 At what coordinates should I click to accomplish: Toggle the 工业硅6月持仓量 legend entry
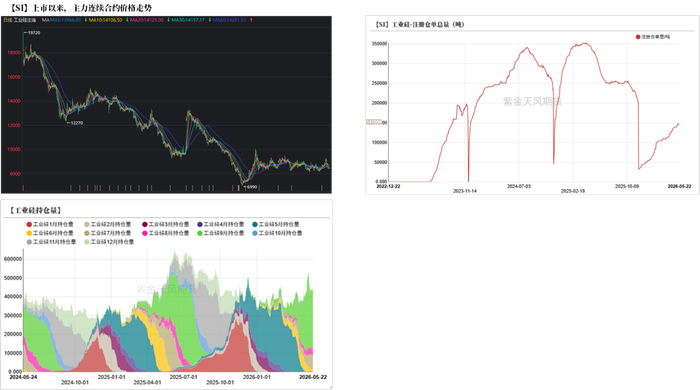pyautogui.click(x=50, y=233)
